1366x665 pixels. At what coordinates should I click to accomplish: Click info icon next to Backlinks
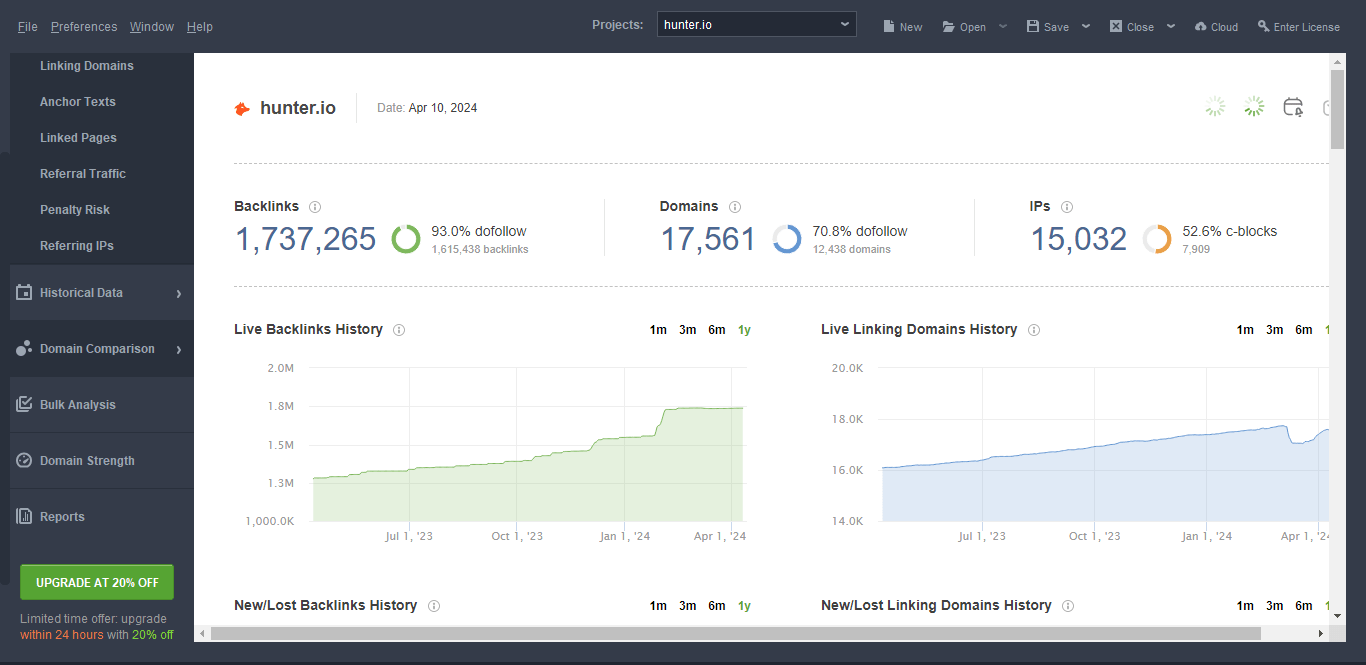point(315,207)
